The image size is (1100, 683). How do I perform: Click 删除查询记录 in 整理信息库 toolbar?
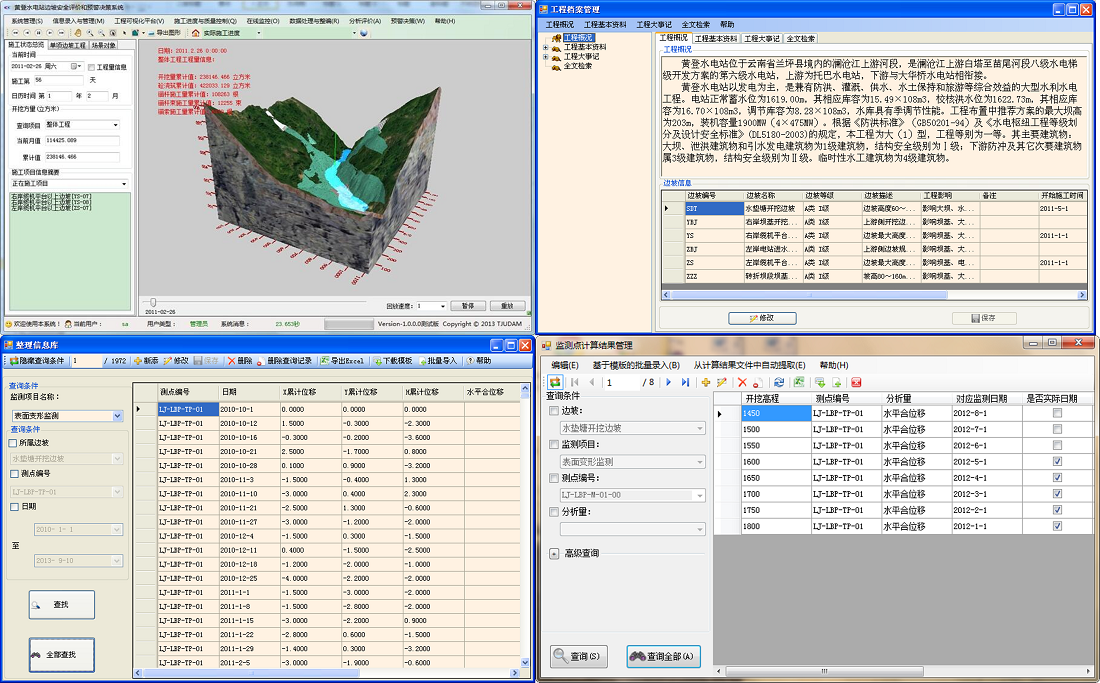(285, 360)
